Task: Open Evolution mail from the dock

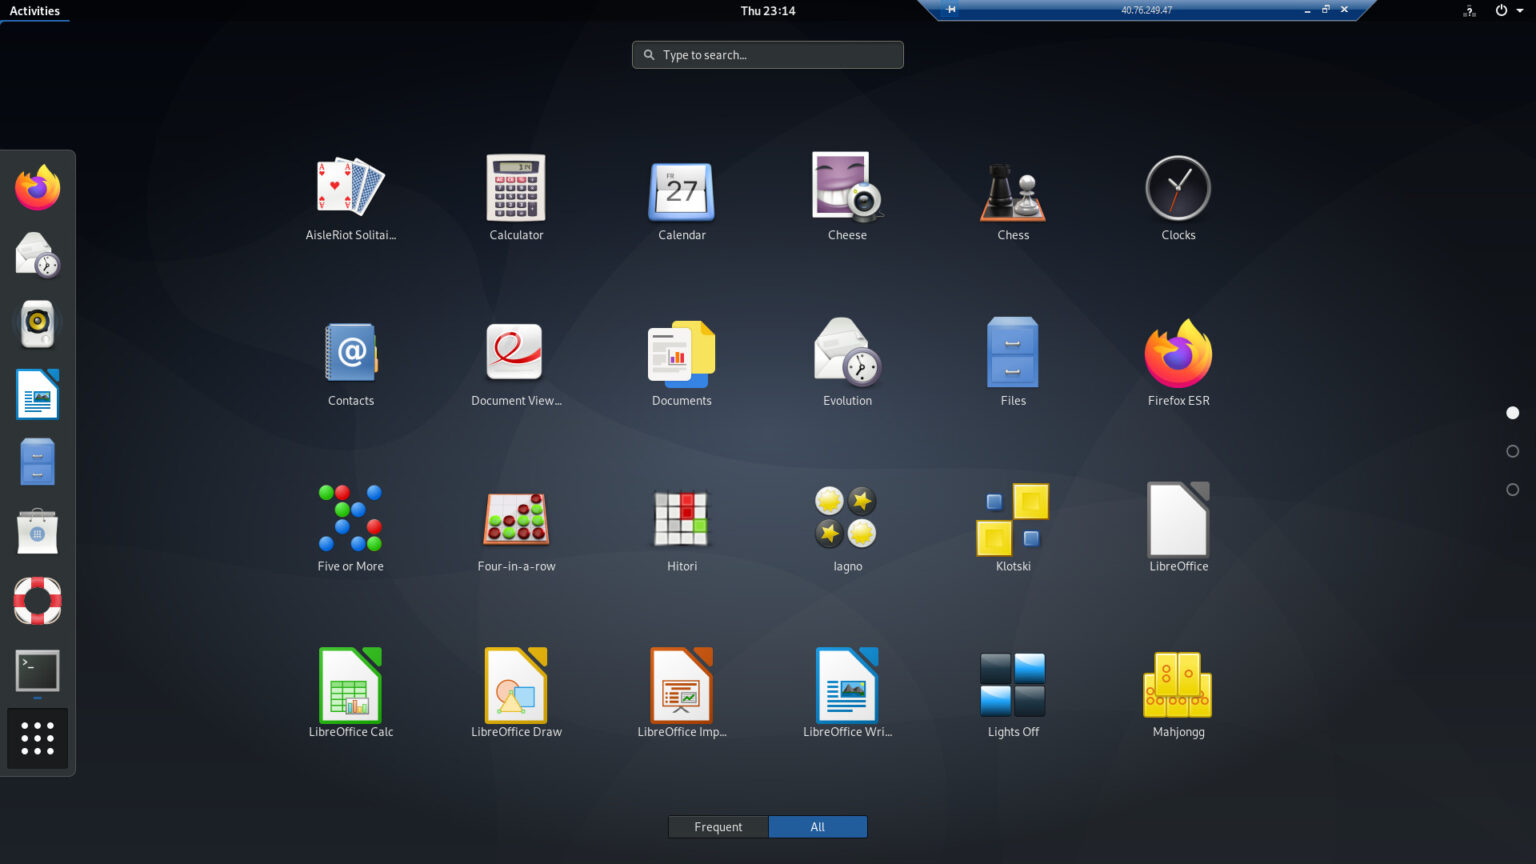Action: click(x=38, y=256)
